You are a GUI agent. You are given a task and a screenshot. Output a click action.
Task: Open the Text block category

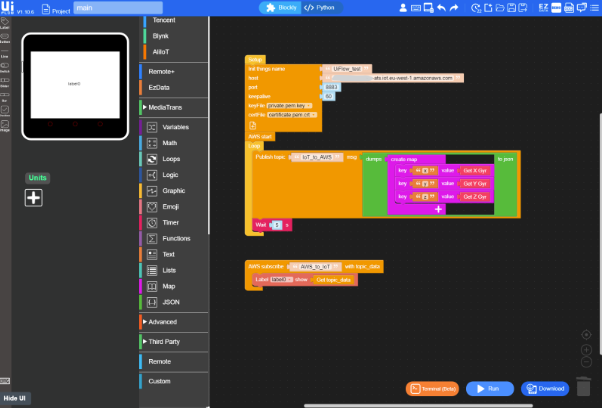coord(174,254)
